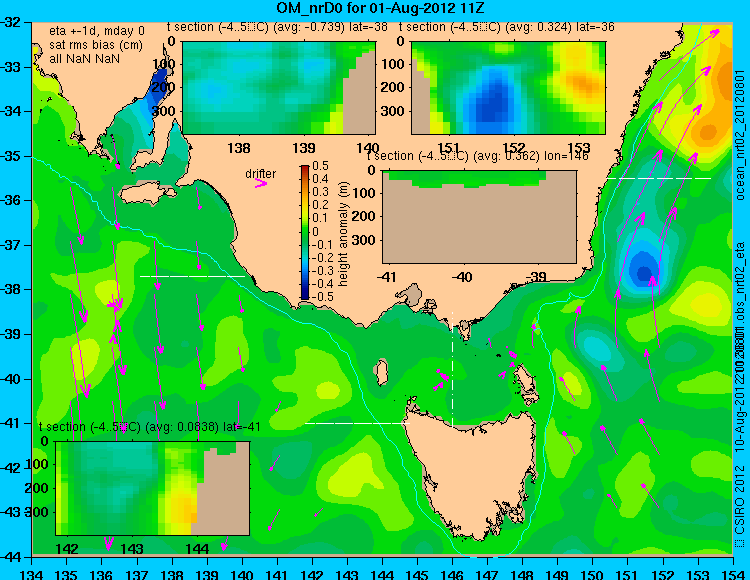Click the white dashed section line west of Tasmania
The height and width of the screenshot is (580, 750).
tap(357, 423)
